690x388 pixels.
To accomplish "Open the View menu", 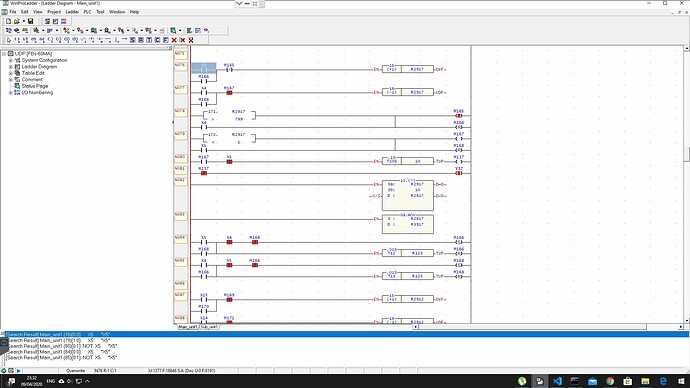I will [x=38, y=12].
